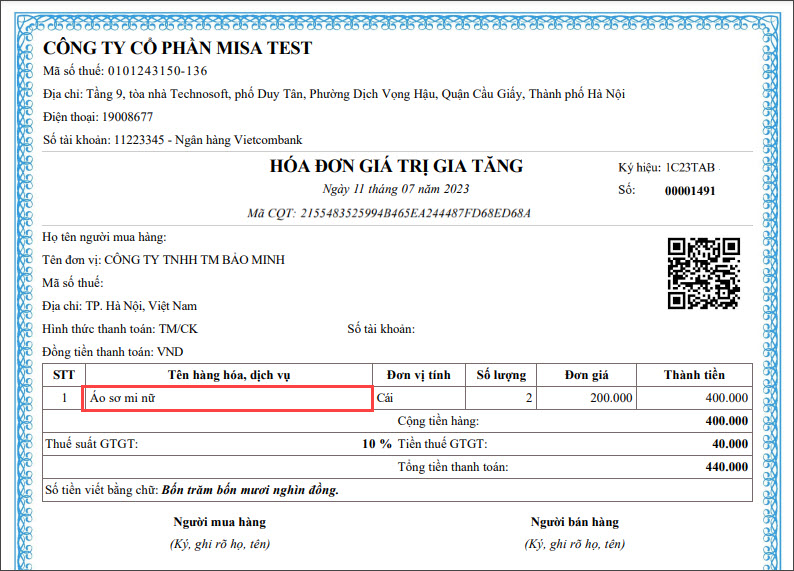
Task: Click the invoice title HÓA ĐƠN GIÁ TRỊ GIA TĂNG
Action: (x=396, y=166)
